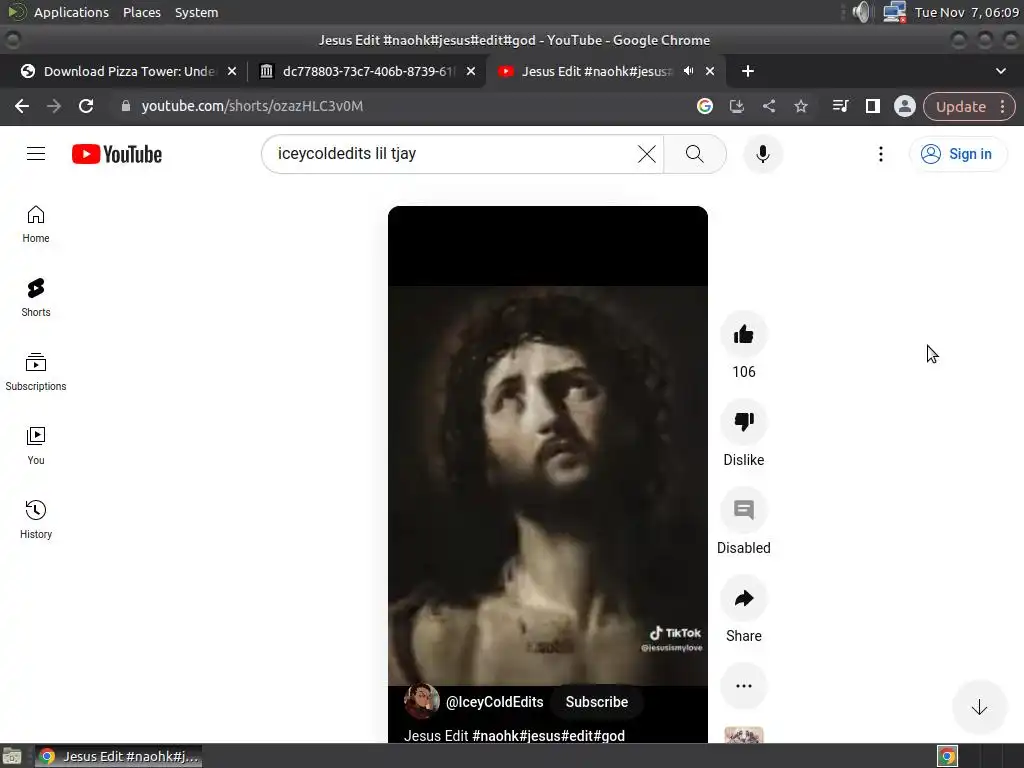Share the Jesus Edit short

coord(744,598)
